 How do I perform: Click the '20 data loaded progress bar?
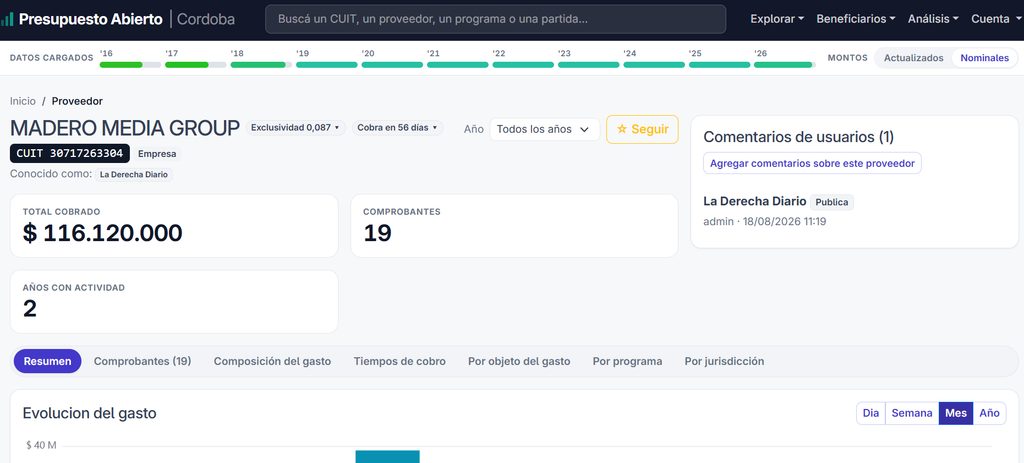(x=392, y=65)
